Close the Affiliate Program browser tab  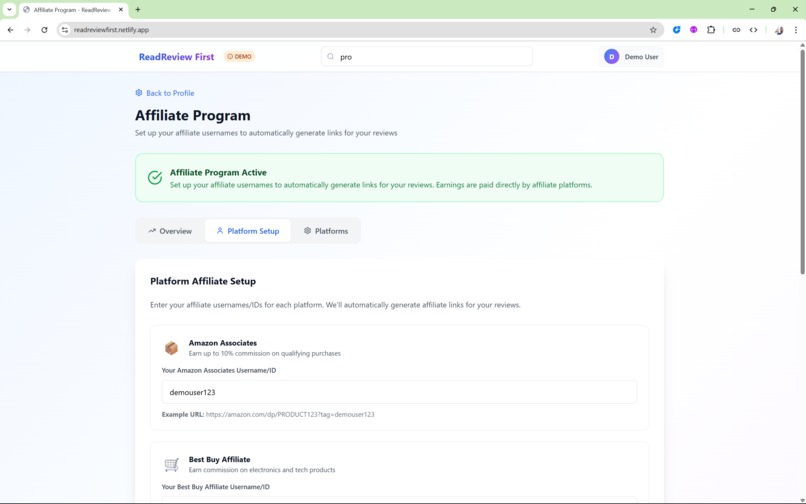coord(121,9)
